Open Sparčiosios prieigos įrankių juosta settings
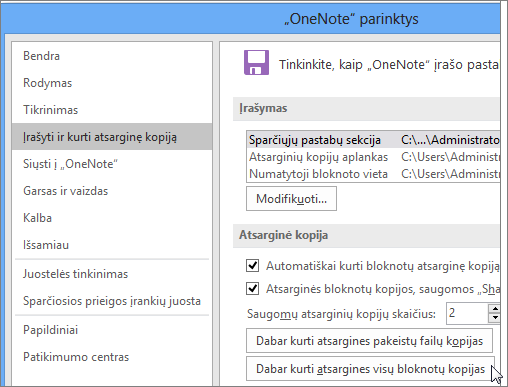Viewport: 508px width, 387px height. (112, 301)
